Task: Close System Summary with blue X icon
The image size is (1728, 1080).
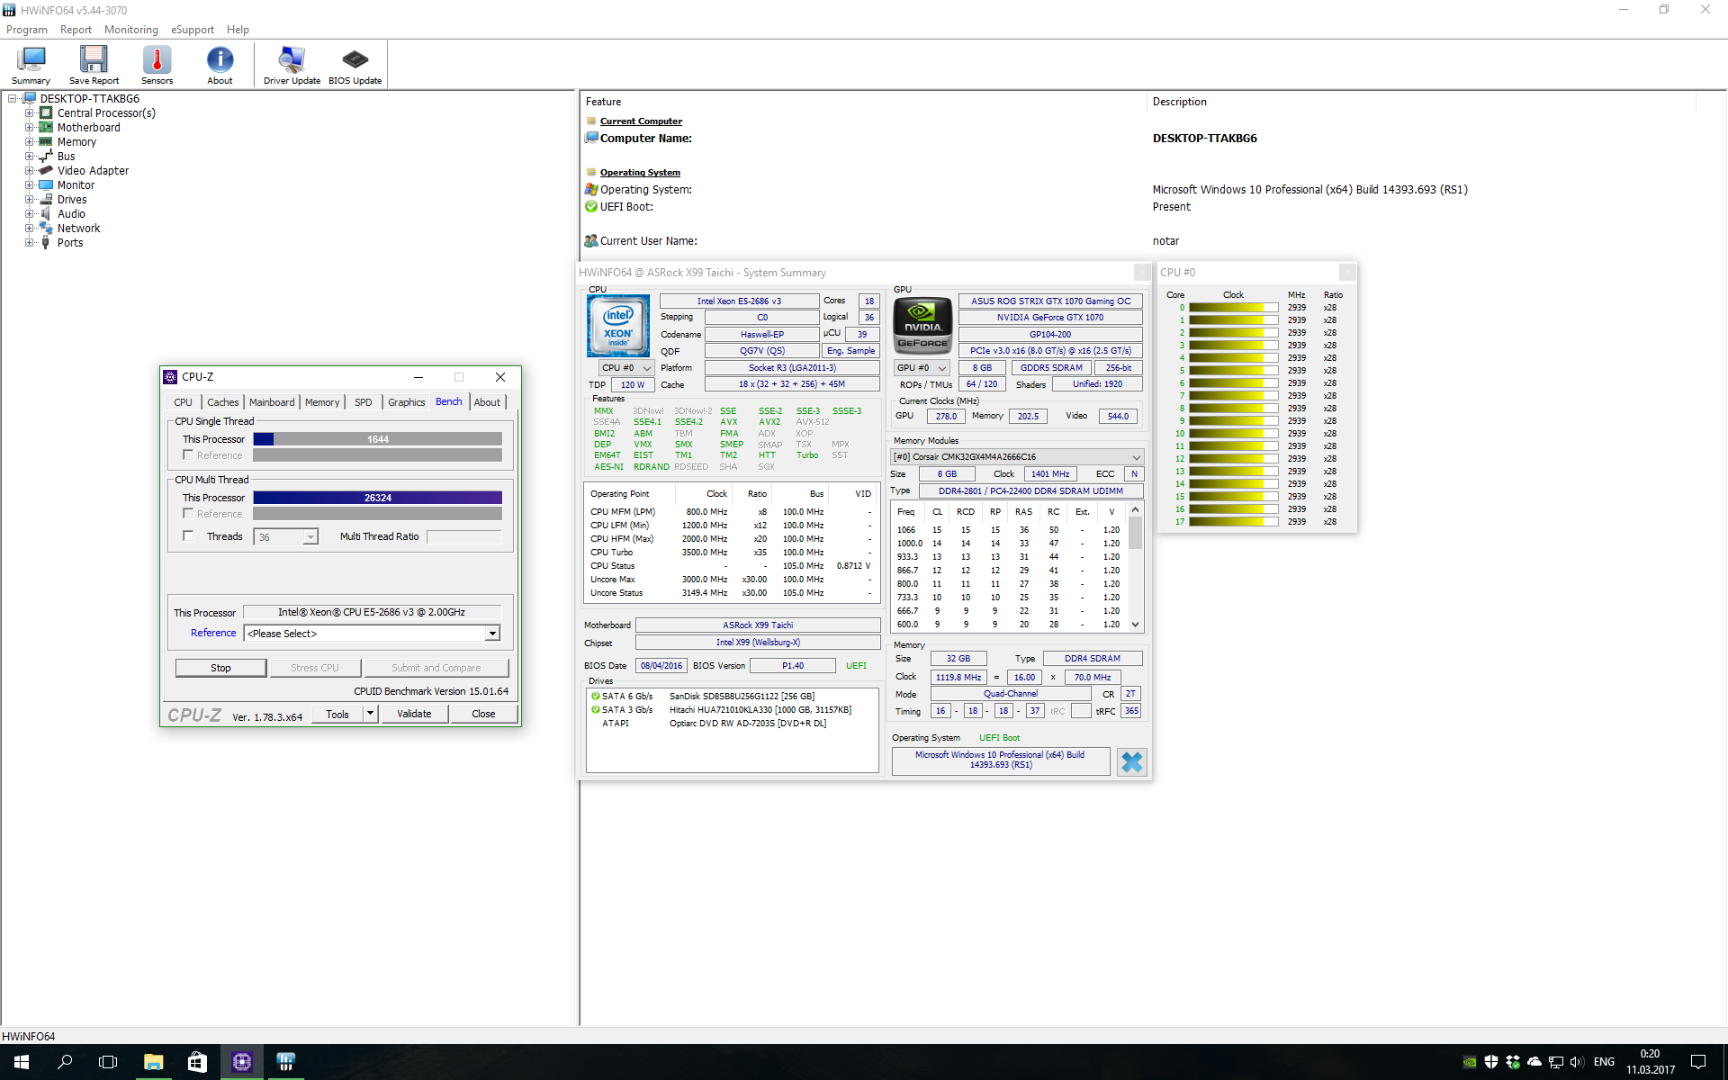Action: (x=1132, y=762)
